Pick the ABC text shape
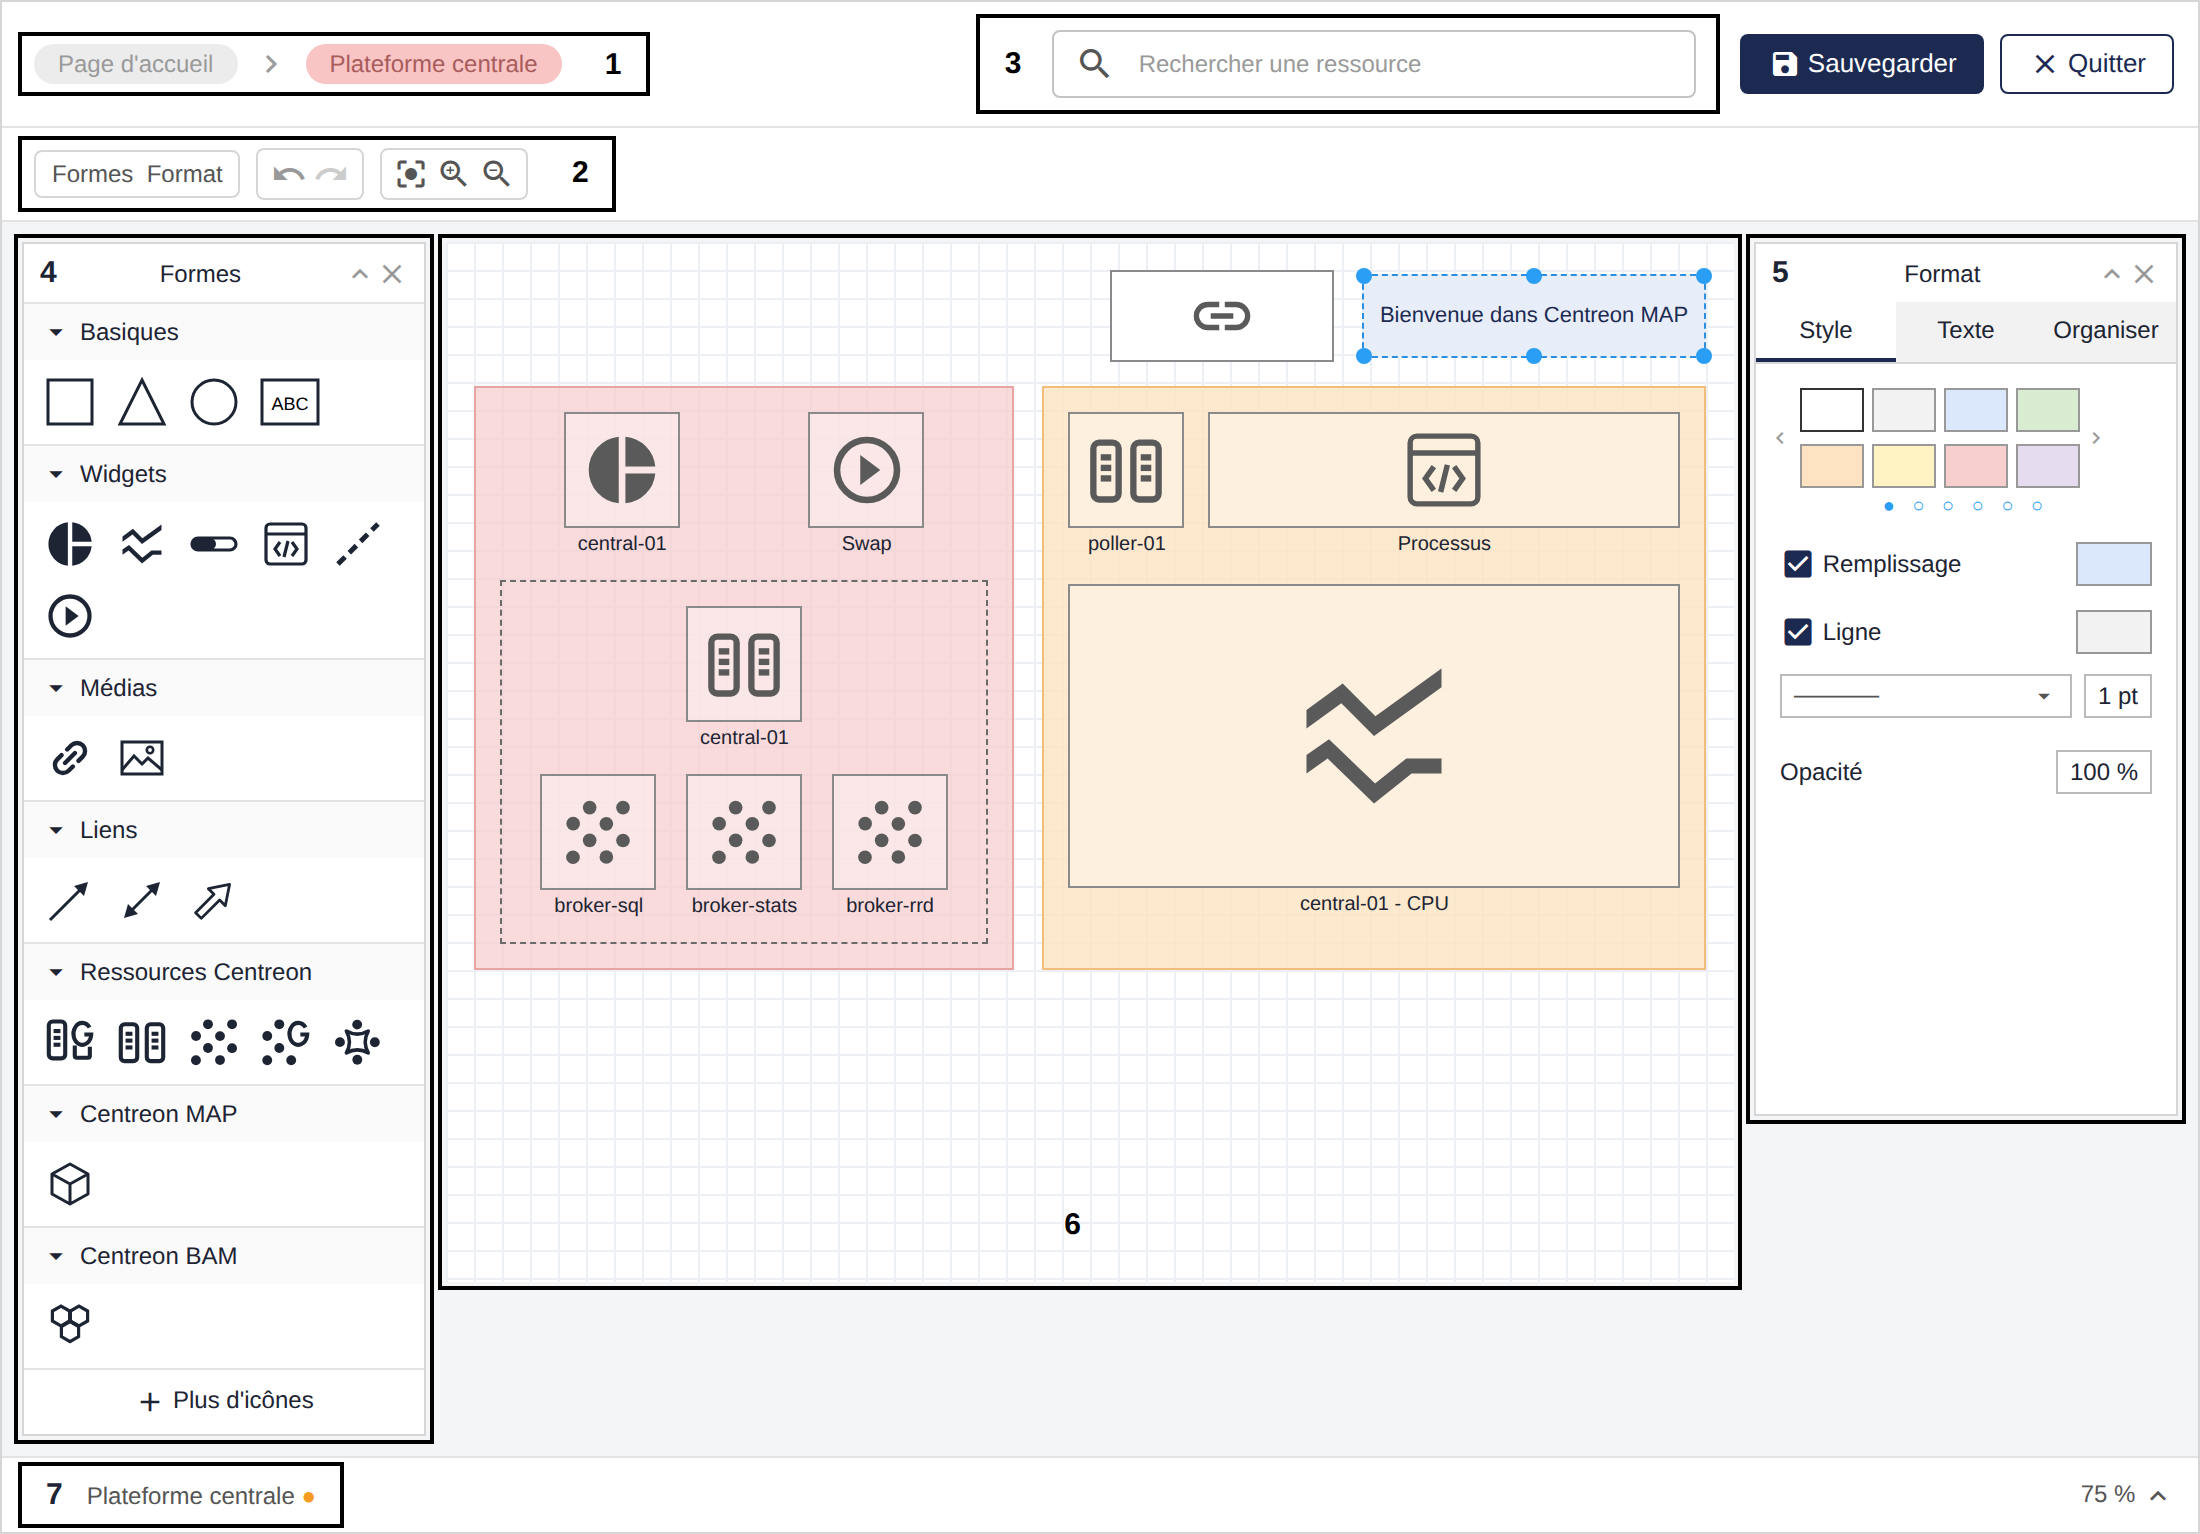The height and width of the screenshot is (1534, 2200). (289, 402)
